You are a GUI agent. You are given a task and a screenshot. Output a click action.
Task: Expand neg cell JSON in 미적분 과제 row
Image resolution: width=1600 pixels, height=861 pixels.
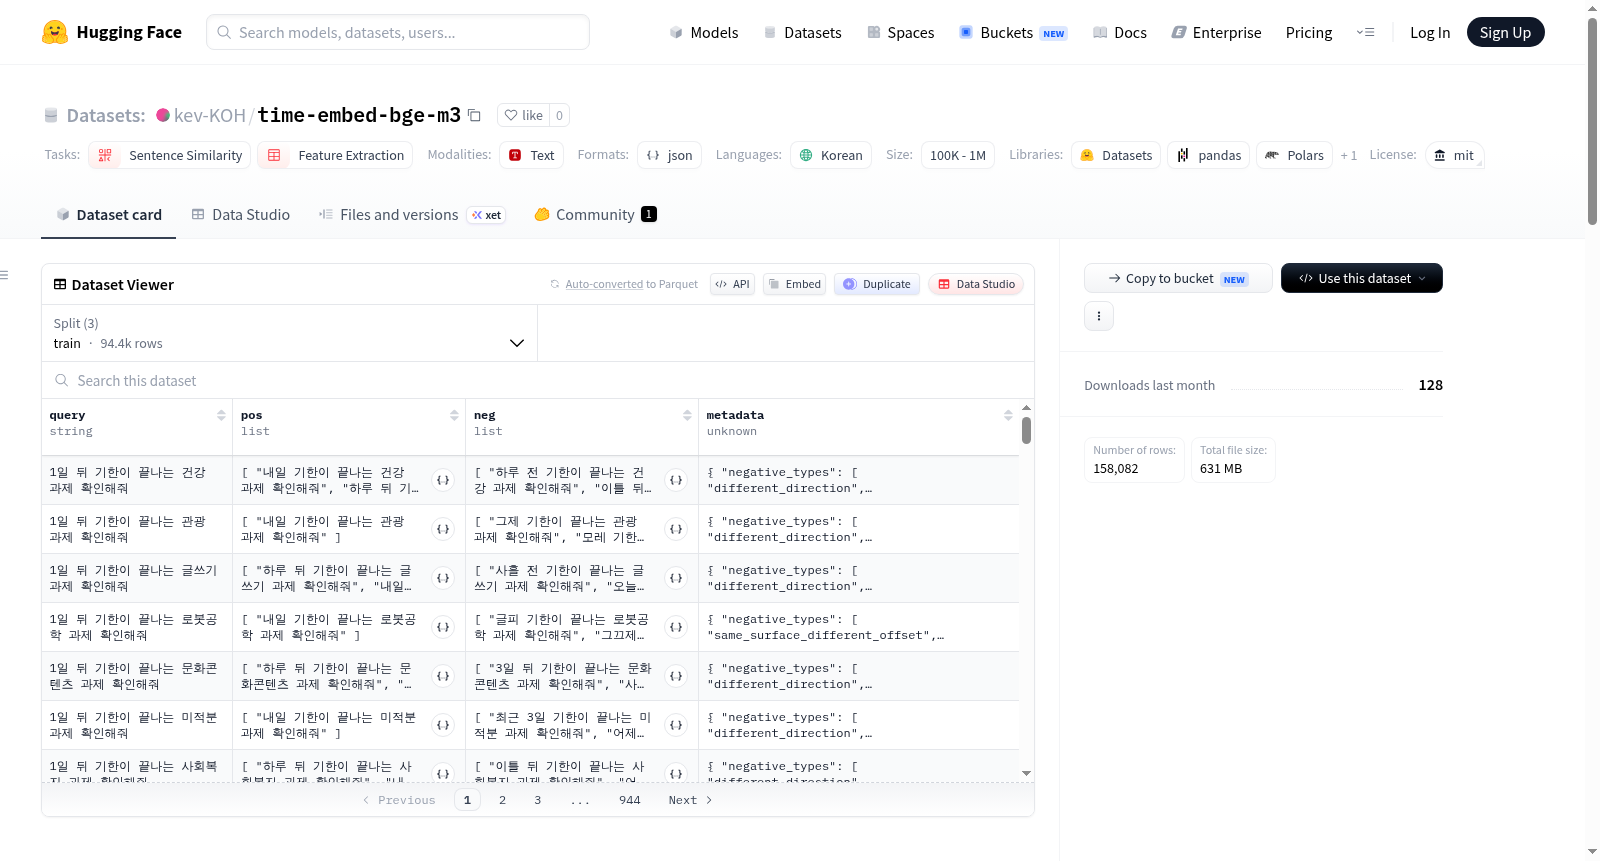pos(676,725)
